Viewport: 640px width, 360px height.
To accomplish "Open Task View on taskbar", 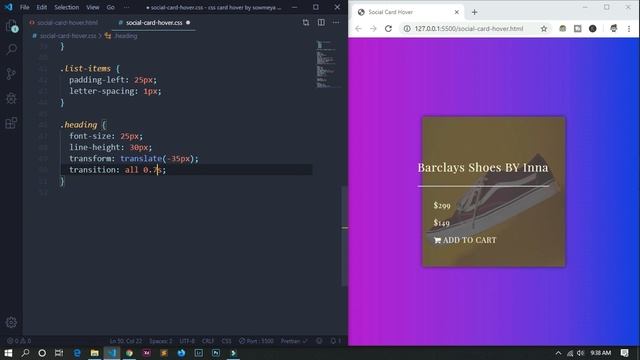I will pos(59,353).
